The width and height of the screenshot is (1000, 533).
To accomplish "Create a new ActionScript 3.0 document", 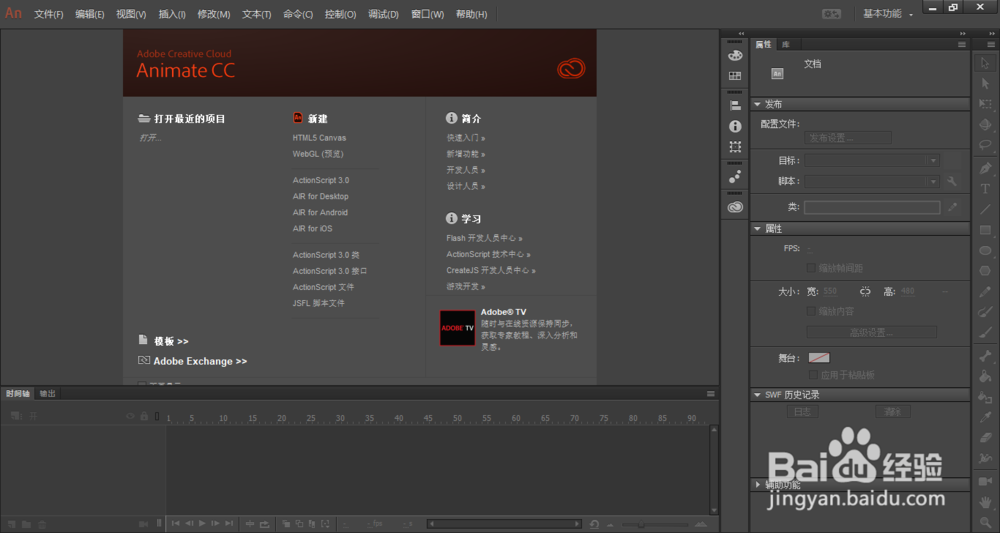I will point(321,180).
